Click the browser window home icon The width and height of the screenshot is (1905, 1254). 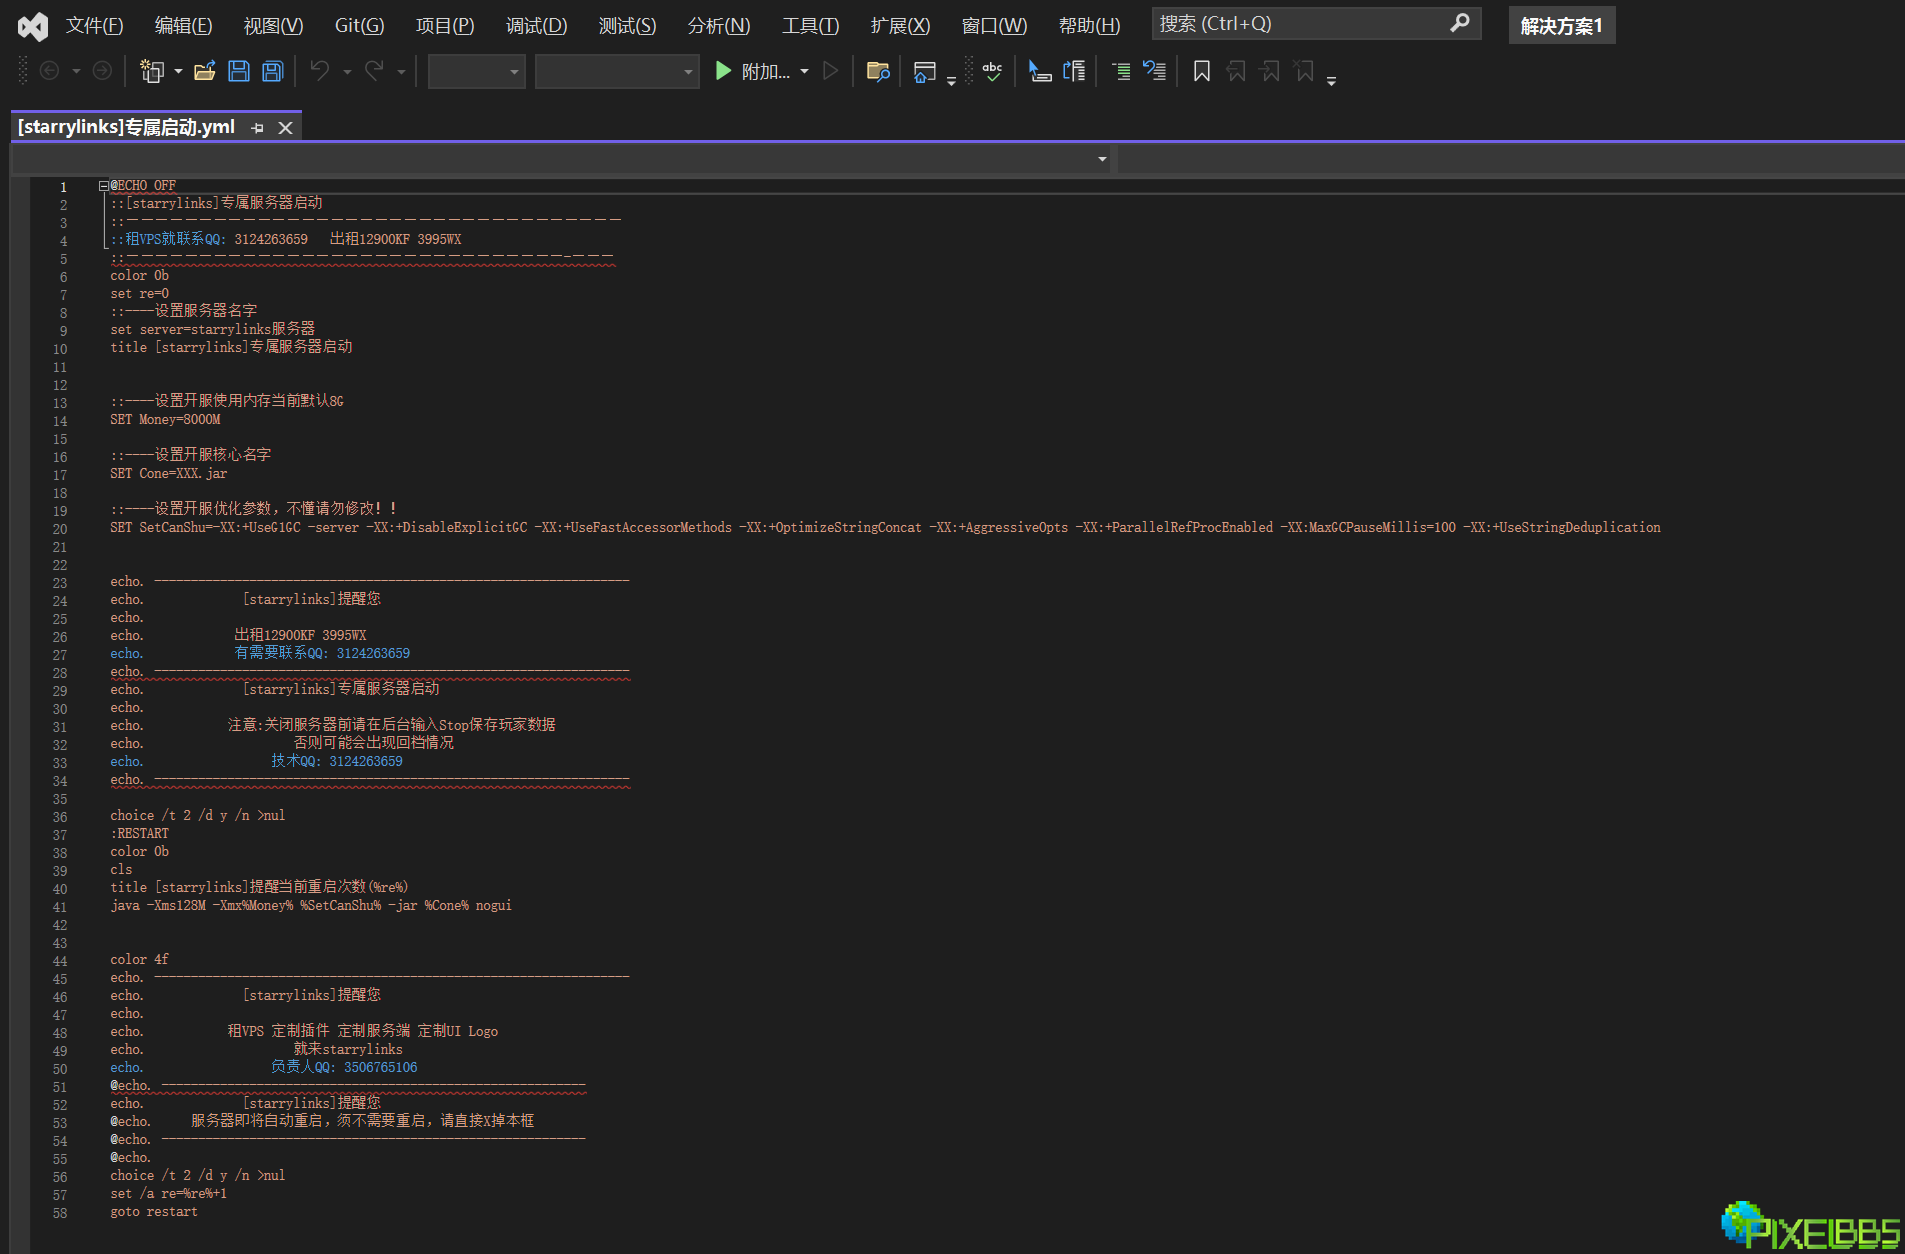(x=925, y=71)
